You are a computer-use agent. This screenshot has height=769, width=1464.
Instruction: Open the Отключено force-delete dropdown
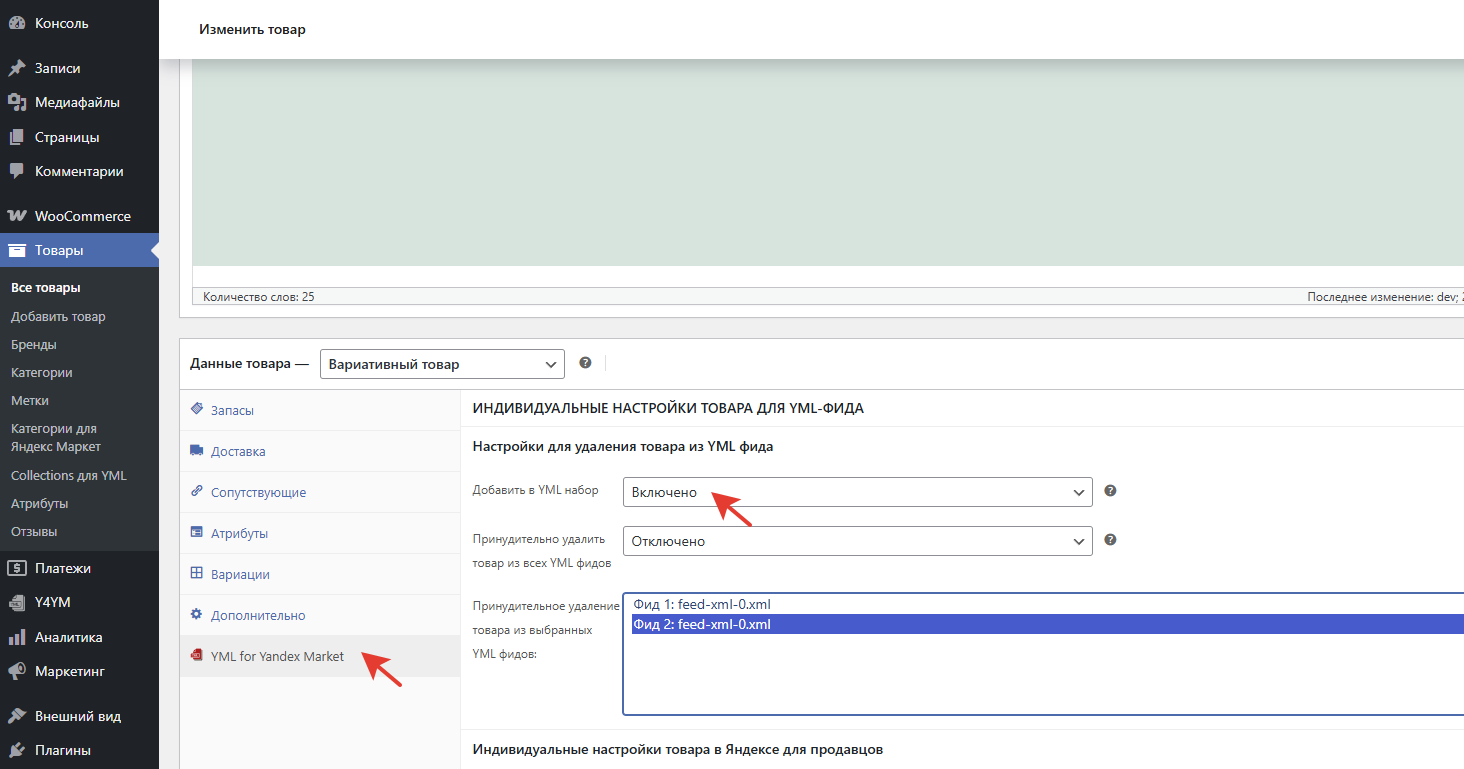click(857, 541)
